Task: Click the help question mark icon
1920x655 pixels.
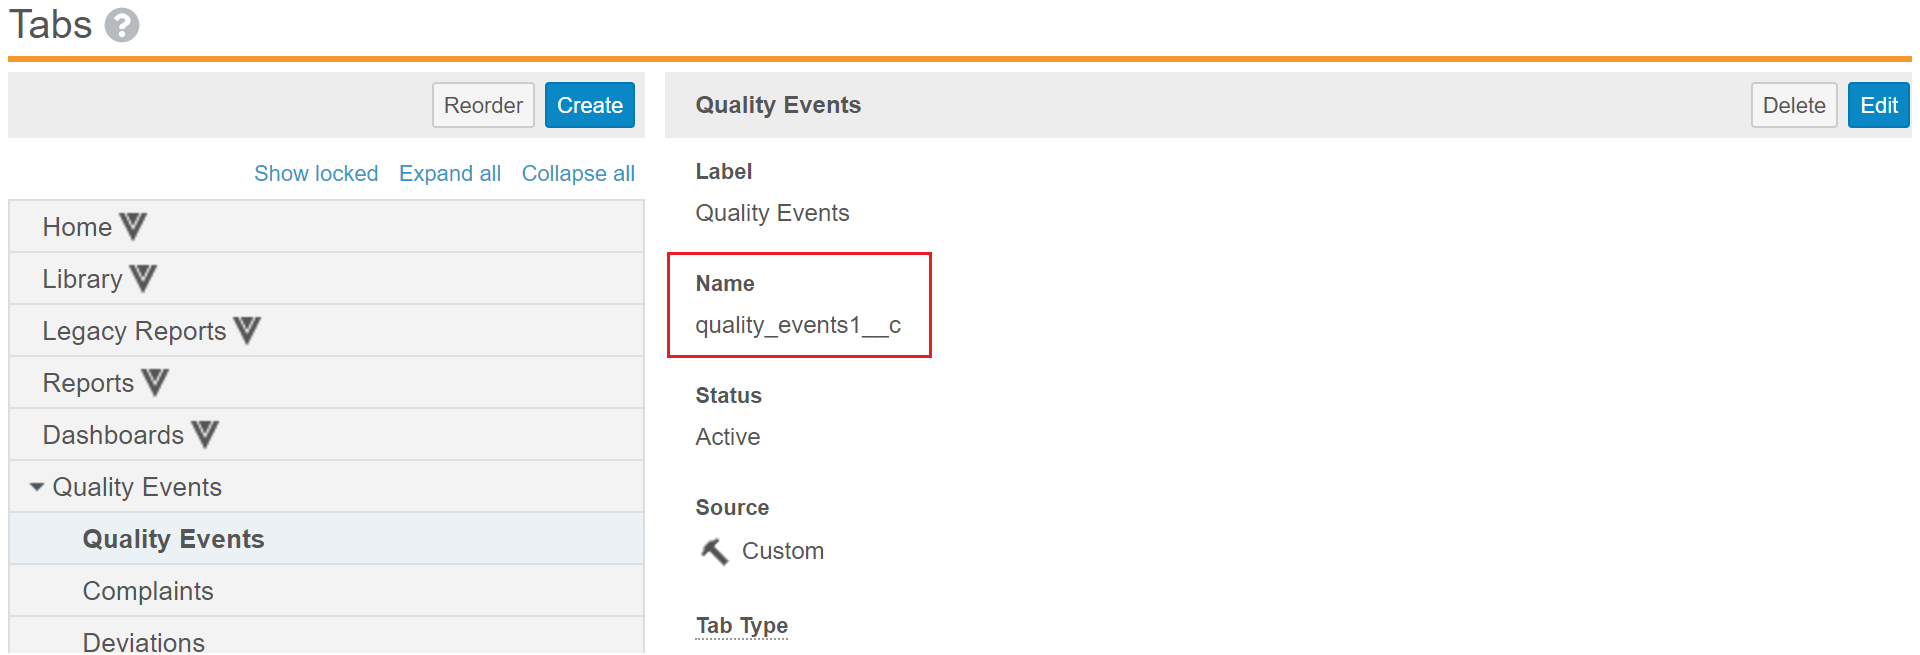Action: 122,25
